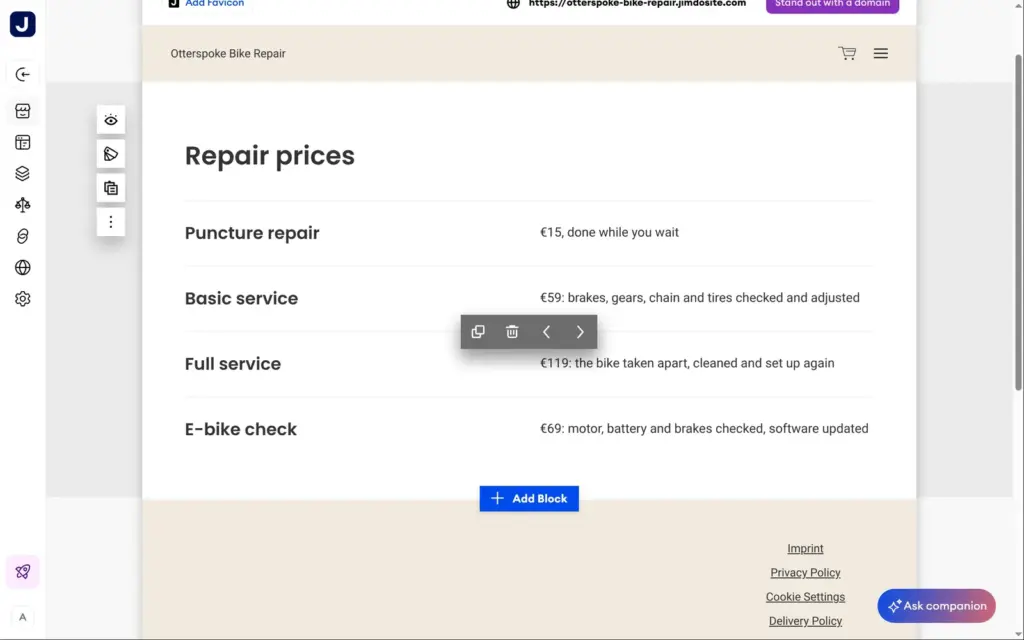Click the €119 bike taken apart text
The image size is (1024, 640).
click(x=687, y=363)
